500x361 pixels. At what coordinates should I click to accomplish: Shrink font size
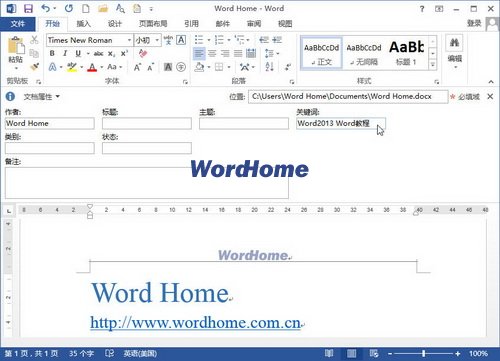coord(150,67)
